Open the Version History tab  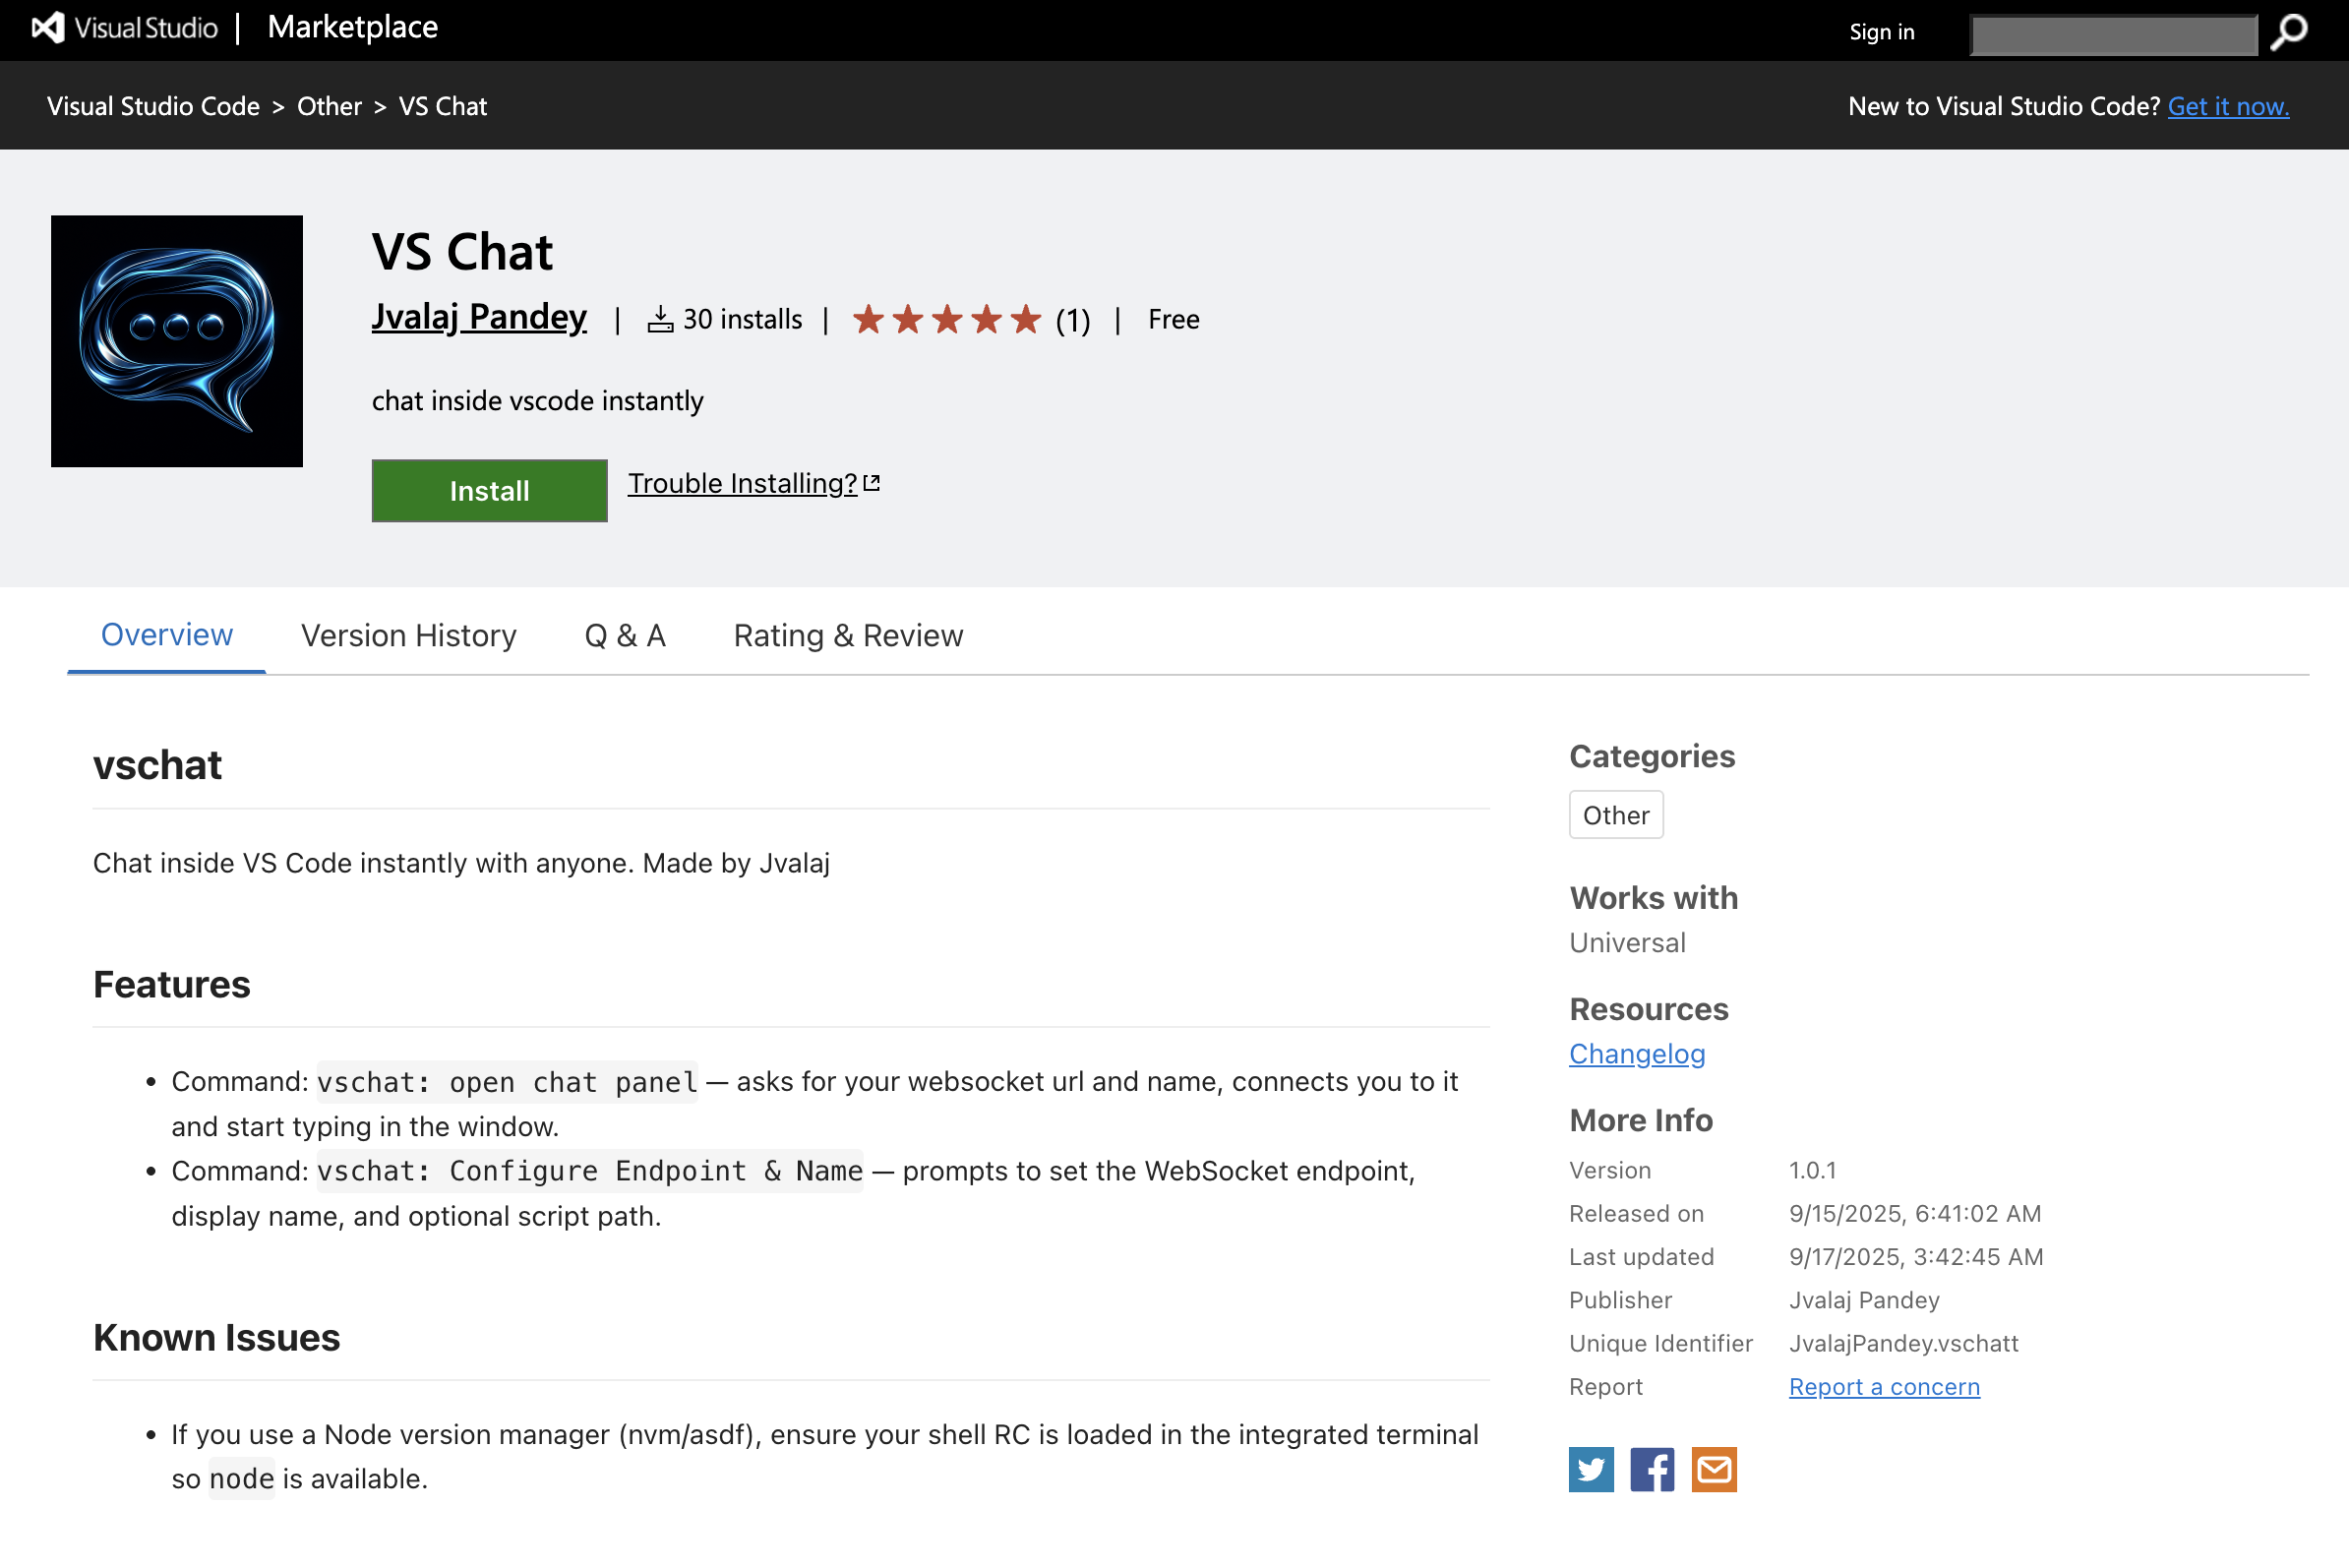408,636
